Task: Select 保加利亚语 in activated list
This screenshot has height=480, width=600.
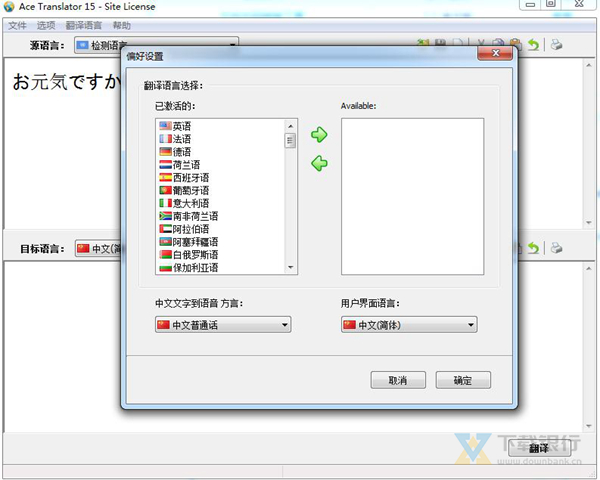Action: click(x=221, y=267)
